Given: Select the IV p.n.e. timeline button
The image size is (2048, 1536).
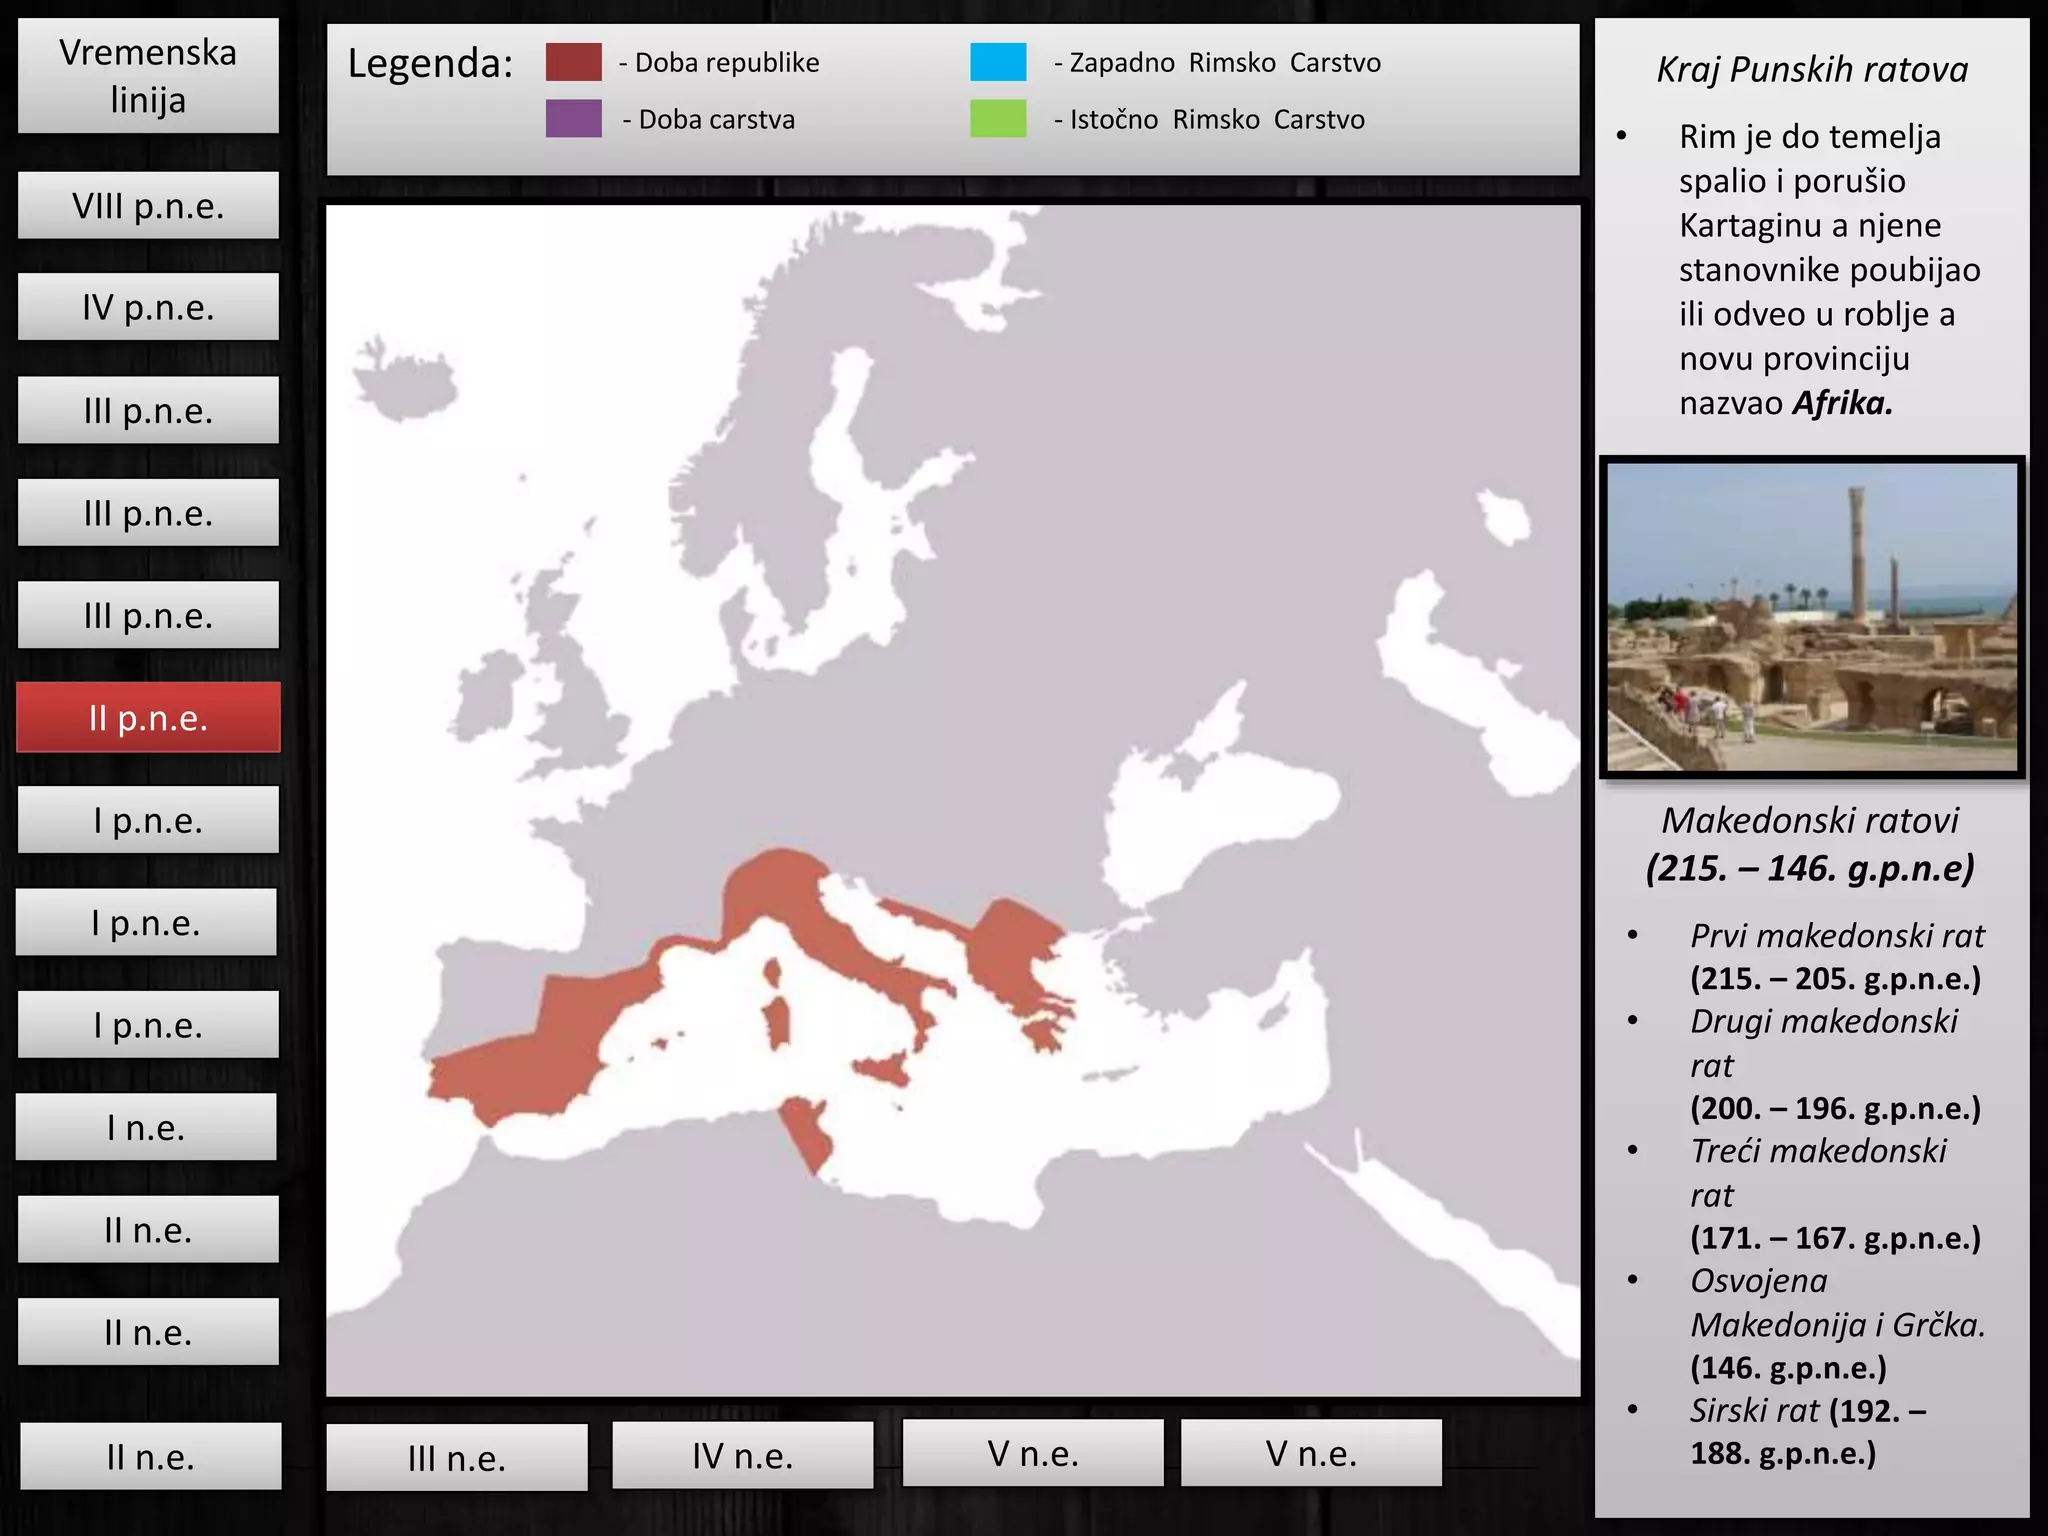Looking at the screenshot, I should tap(148, 308).
